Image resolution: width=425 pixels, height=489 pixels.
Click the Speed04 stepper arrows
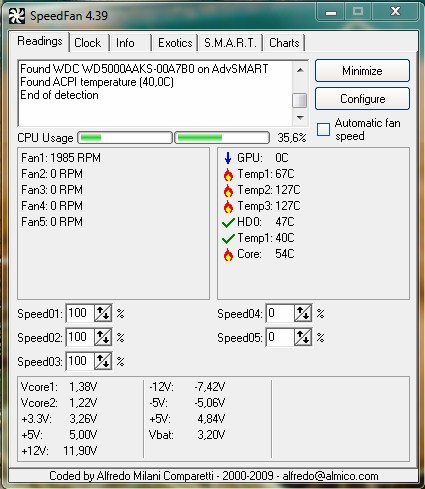(x=303, y=313)
